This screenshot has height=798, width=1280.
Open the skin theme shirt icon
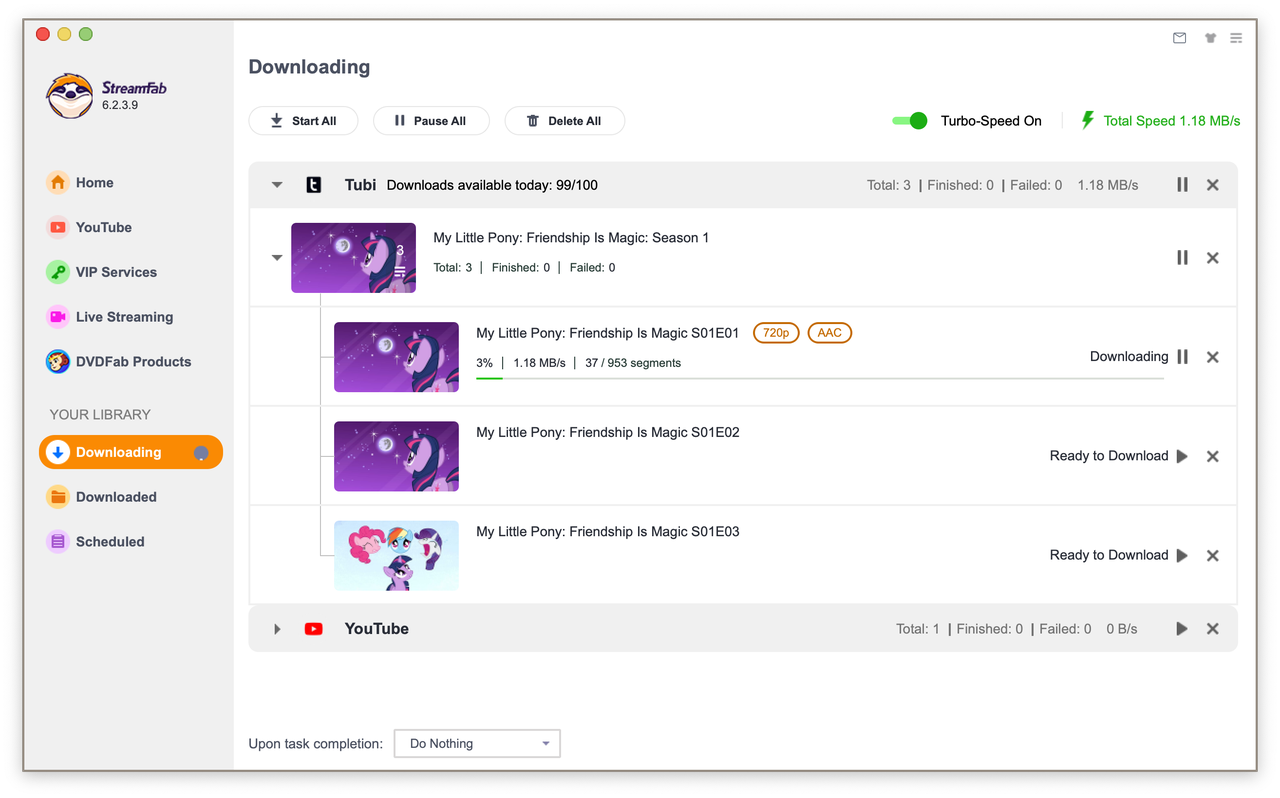pyautogui.click(x=1210, y=38)
